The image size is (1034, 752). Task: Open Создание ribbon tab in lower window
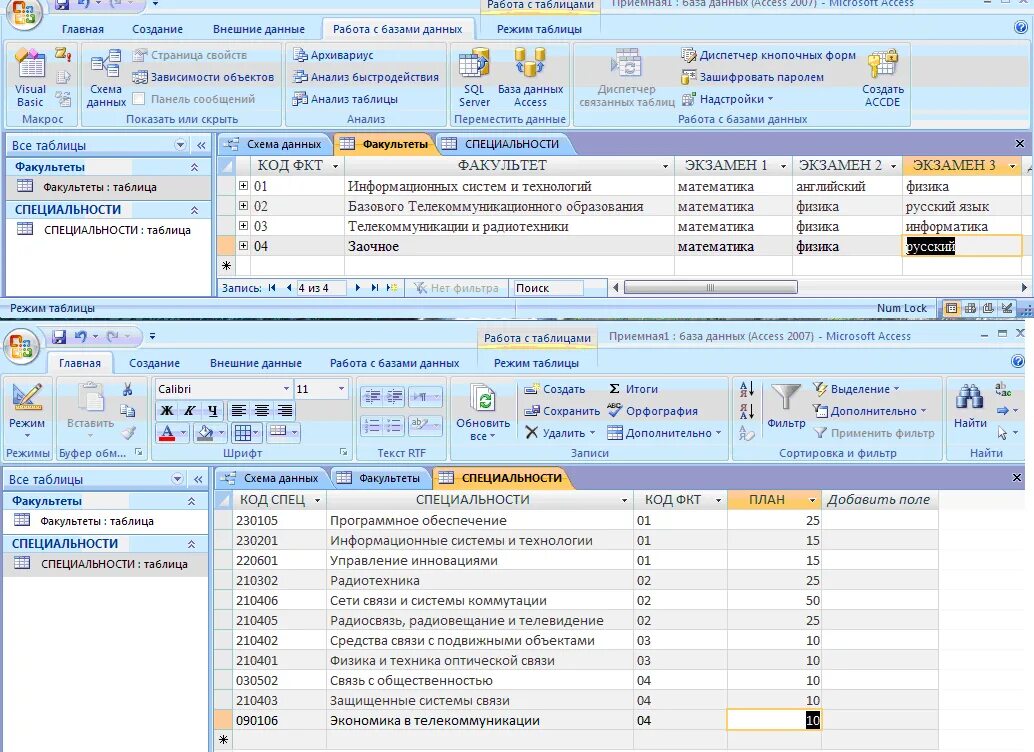(x=154, y=363)
